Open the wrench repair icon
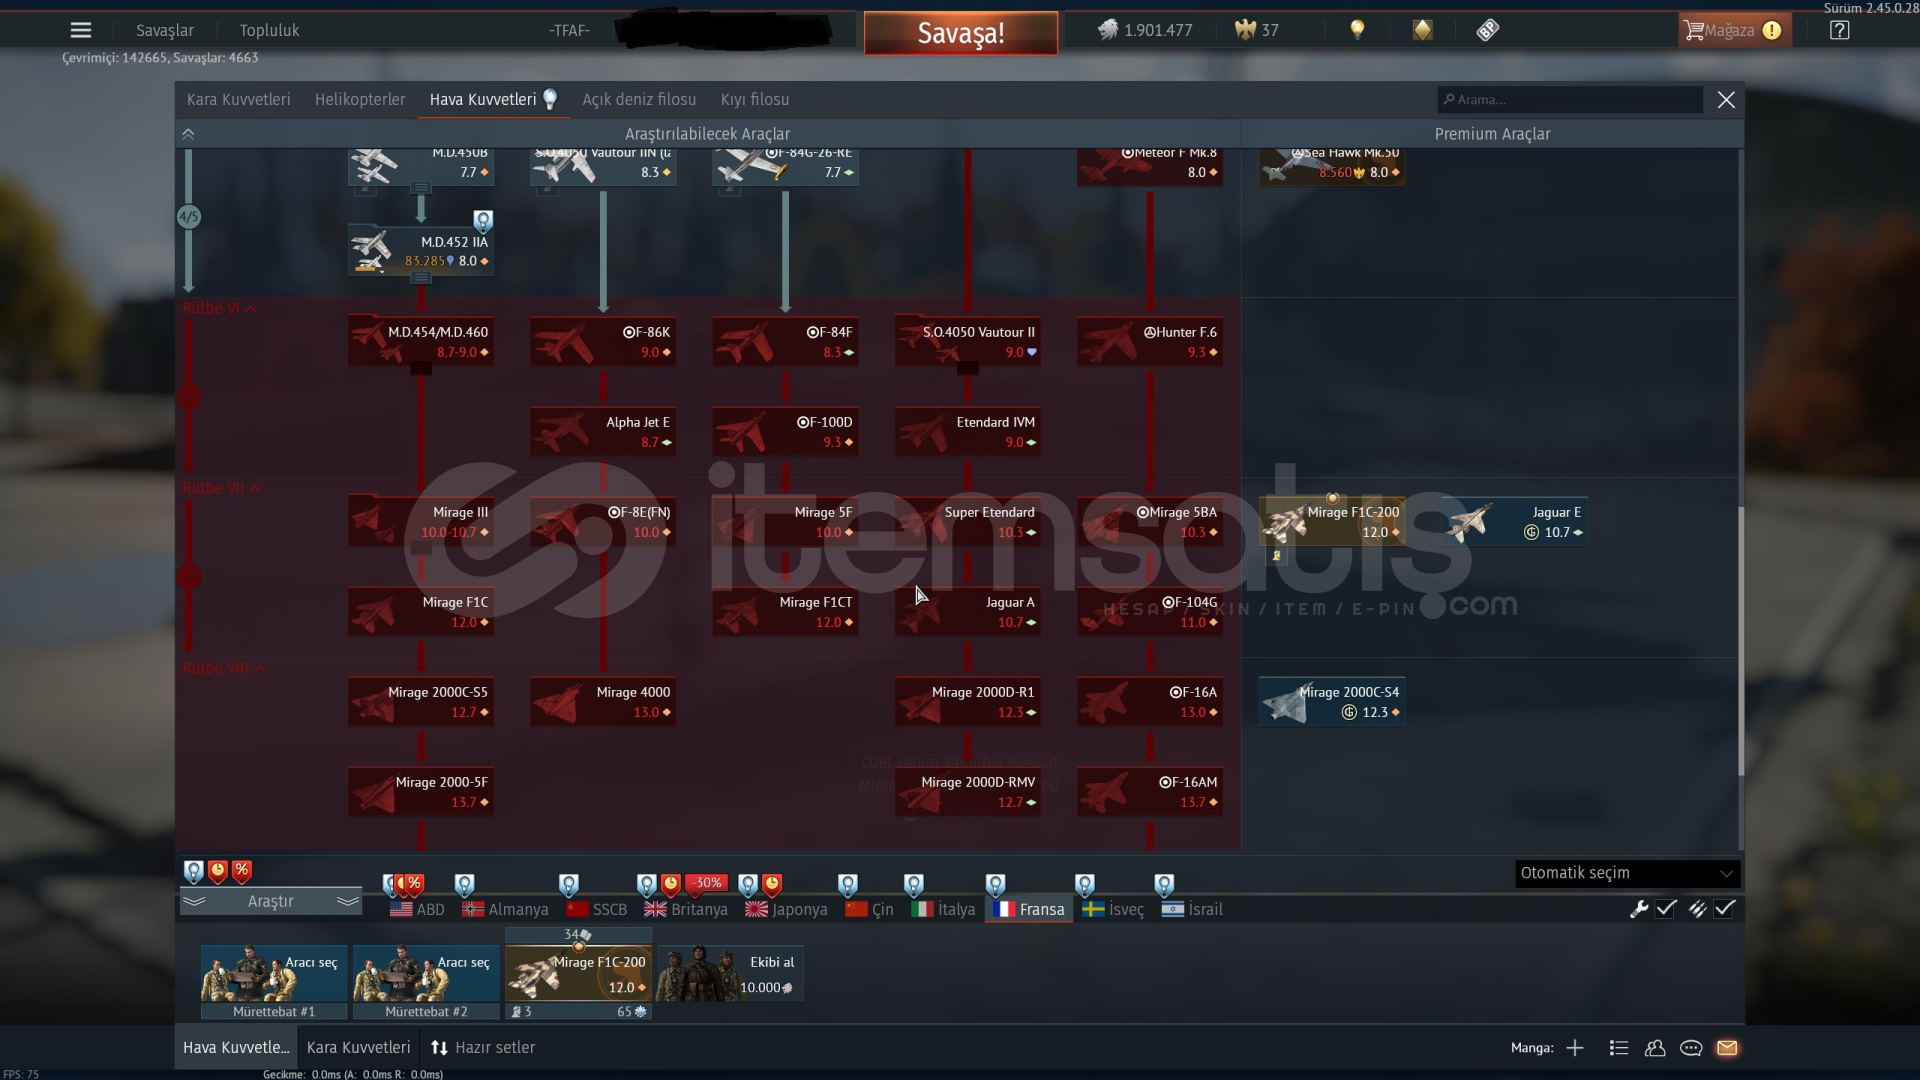Screen dimensions: 1920x1080 [x=1638, y=909]
